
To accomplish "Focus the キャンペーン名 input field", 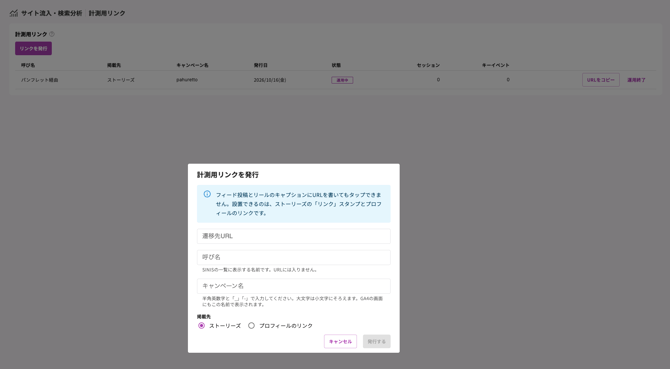I will (294, 286).
